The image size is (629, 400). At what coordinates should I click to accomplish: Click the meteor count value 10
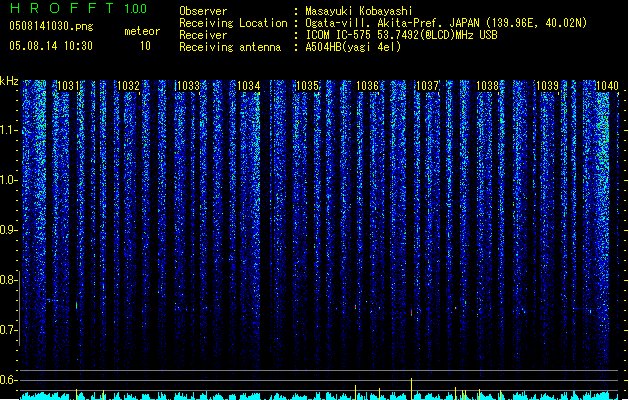click(145, 46)
